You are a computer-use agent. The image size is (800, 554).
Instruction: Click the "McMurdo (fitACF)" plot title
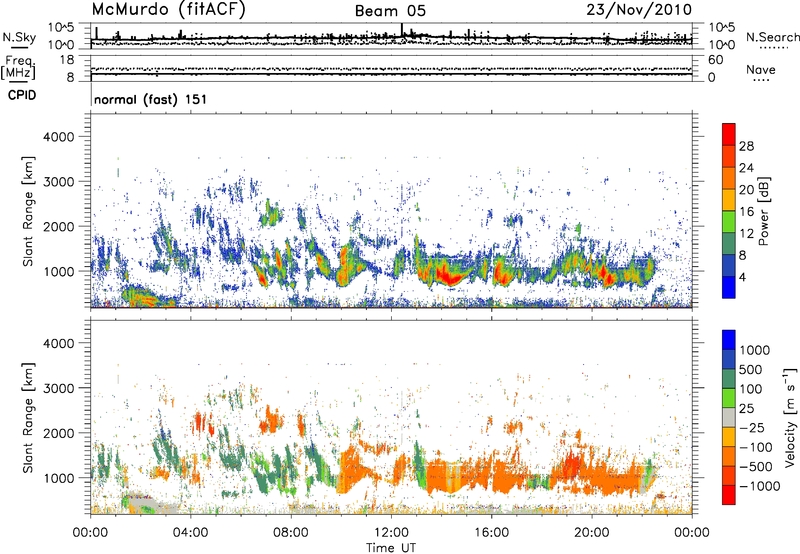tap(168, 10)
